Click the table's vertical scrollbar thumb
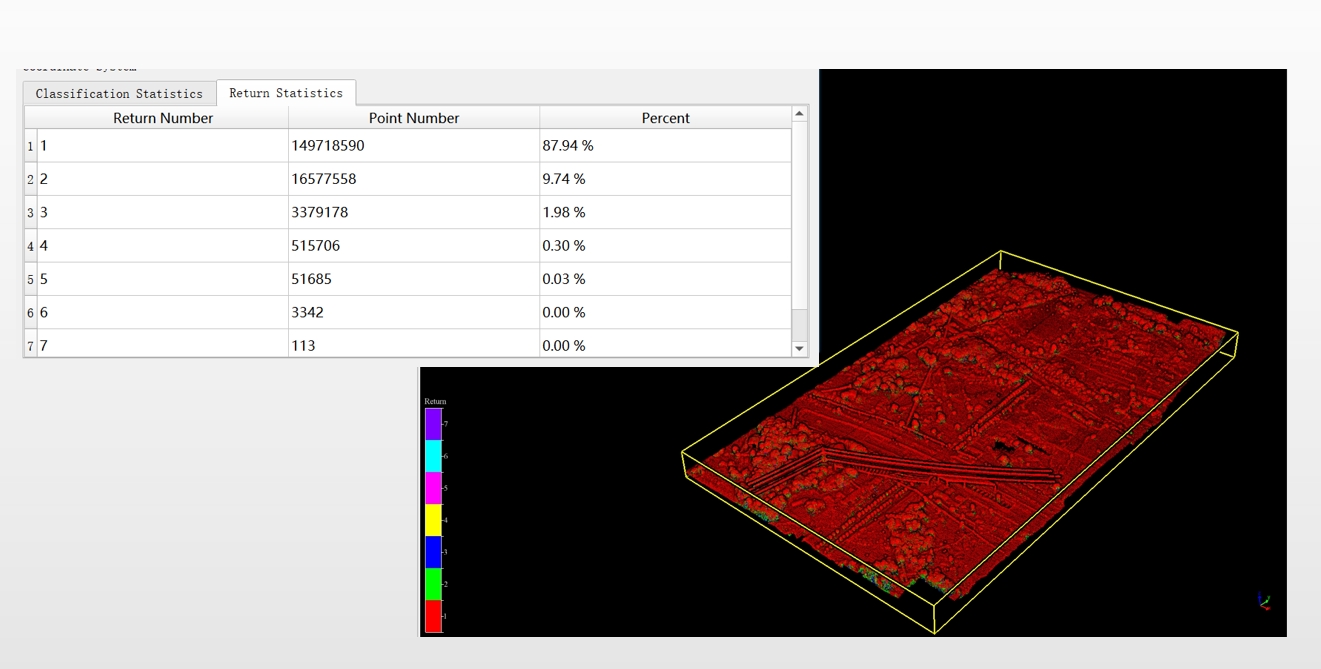This screenshot has width=1321, height=669. coord(799,325)
